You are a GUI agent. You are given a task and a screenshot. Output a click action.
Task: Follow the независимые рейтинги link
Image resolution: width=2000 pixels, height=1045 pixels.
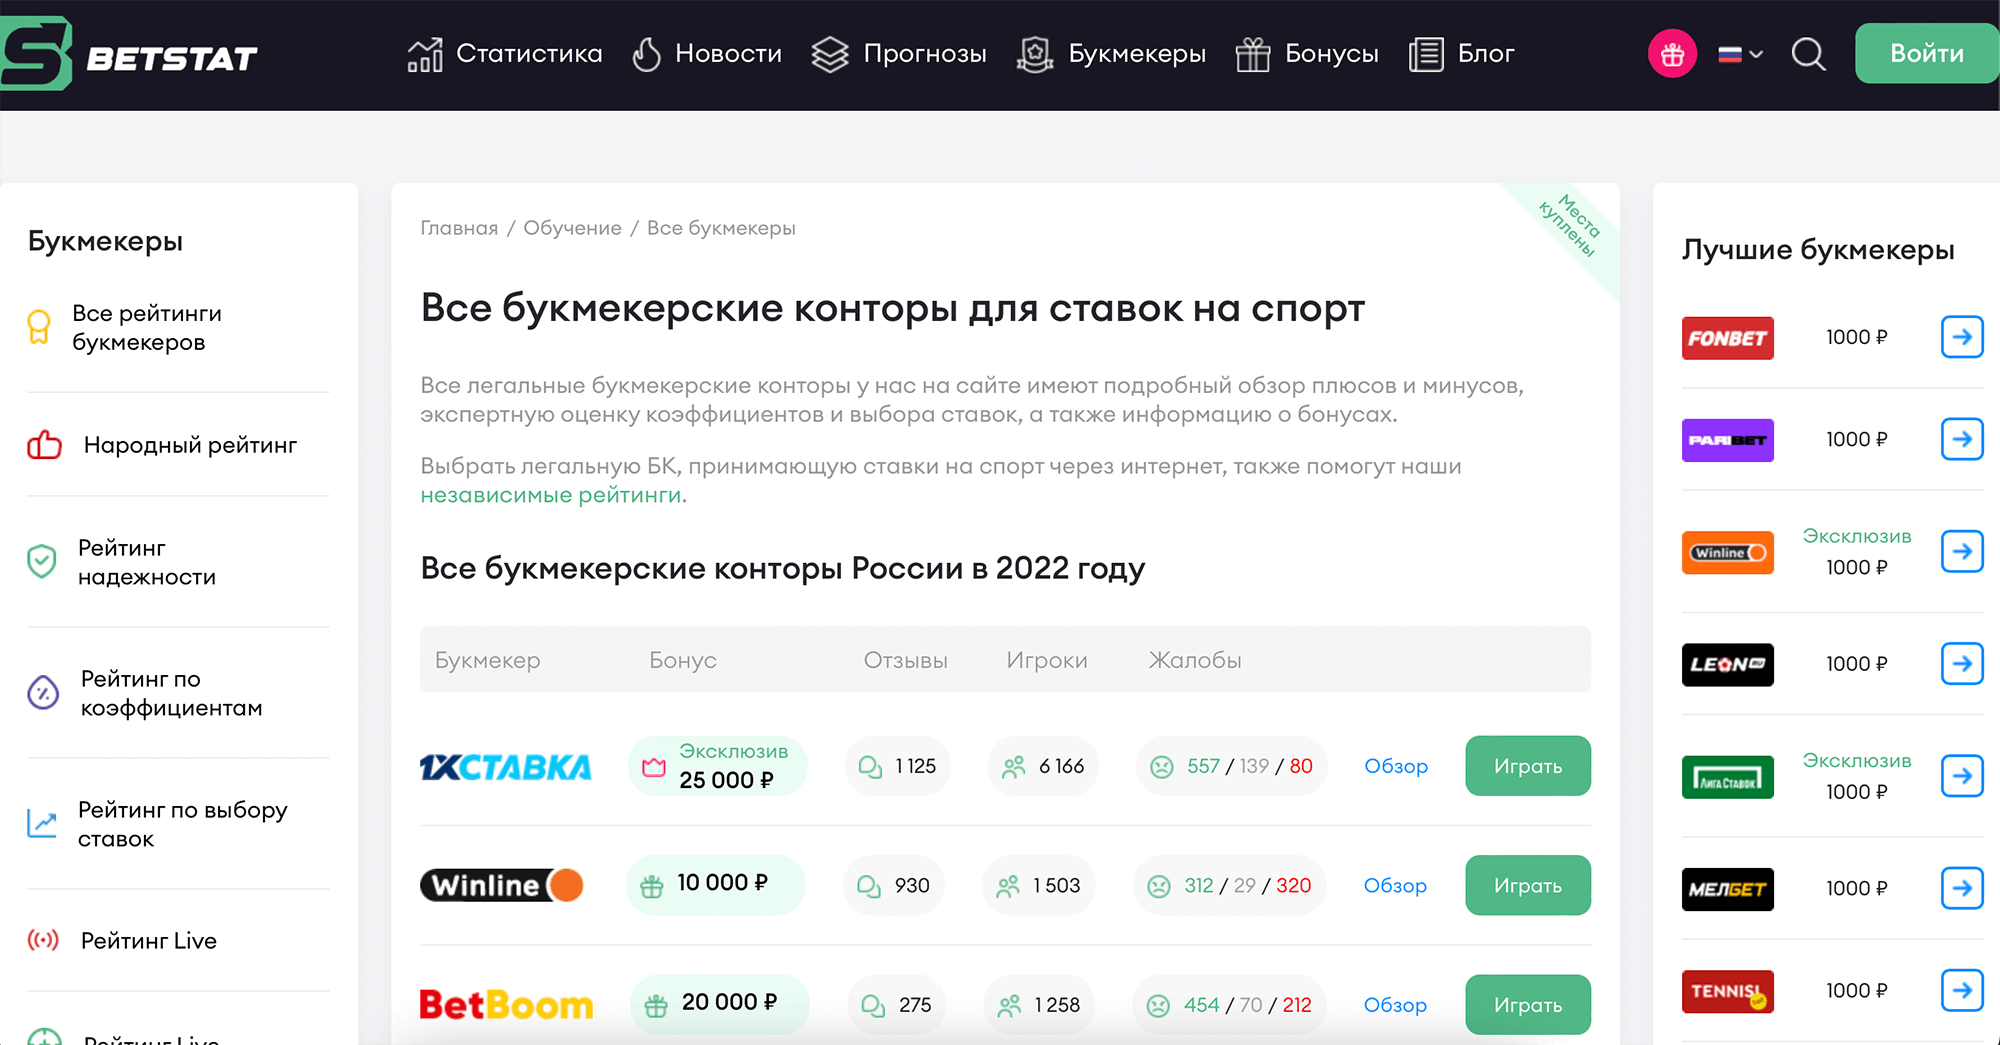[552, 495]
